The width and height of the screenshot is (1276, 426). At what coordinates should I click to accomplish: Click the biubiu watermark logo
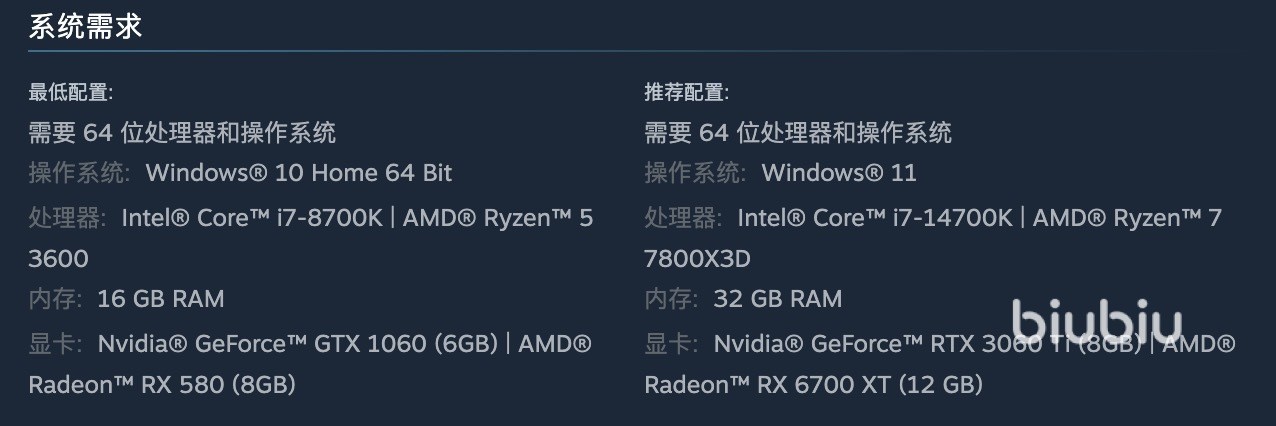pyautogui.click(x=1096, y=322)
